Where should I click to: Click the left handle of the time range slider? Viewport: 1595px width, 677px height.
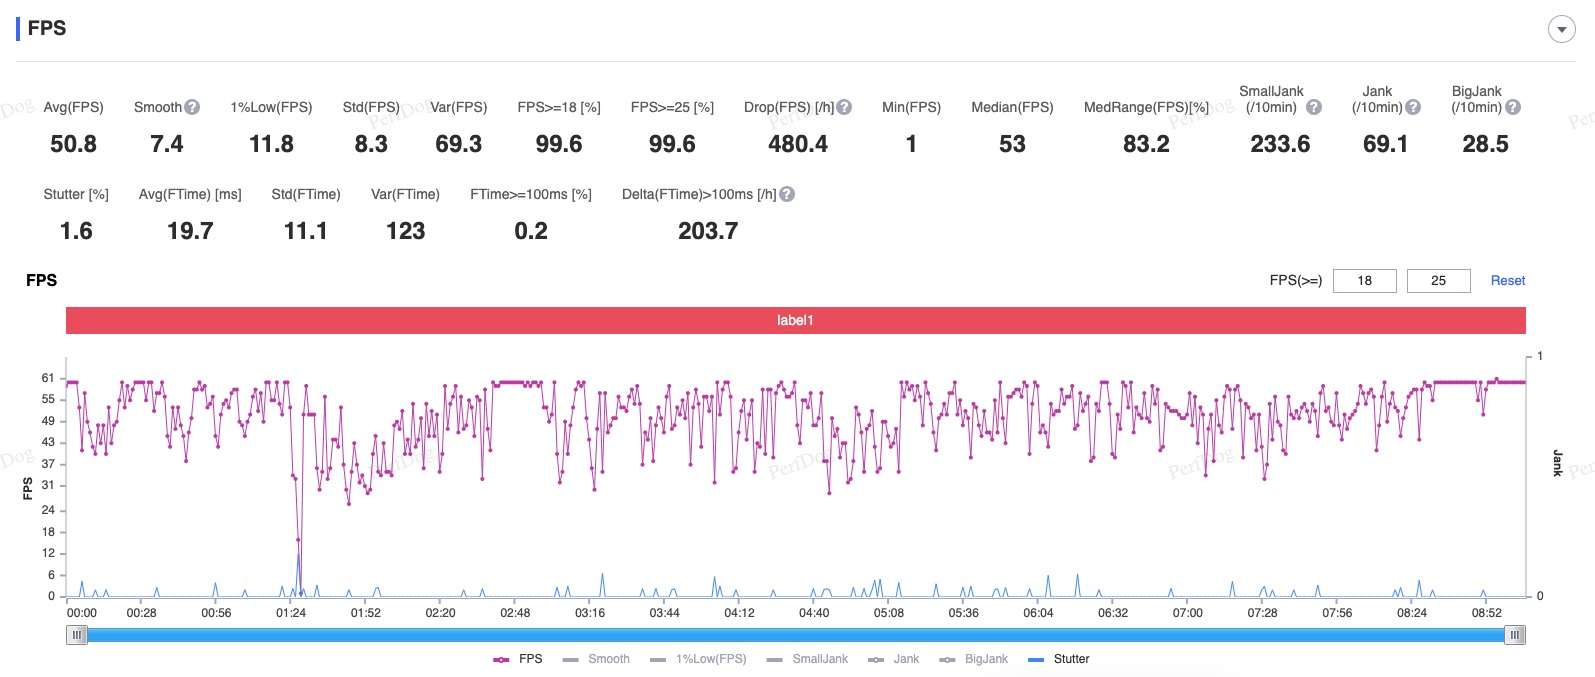pos(77,635)
